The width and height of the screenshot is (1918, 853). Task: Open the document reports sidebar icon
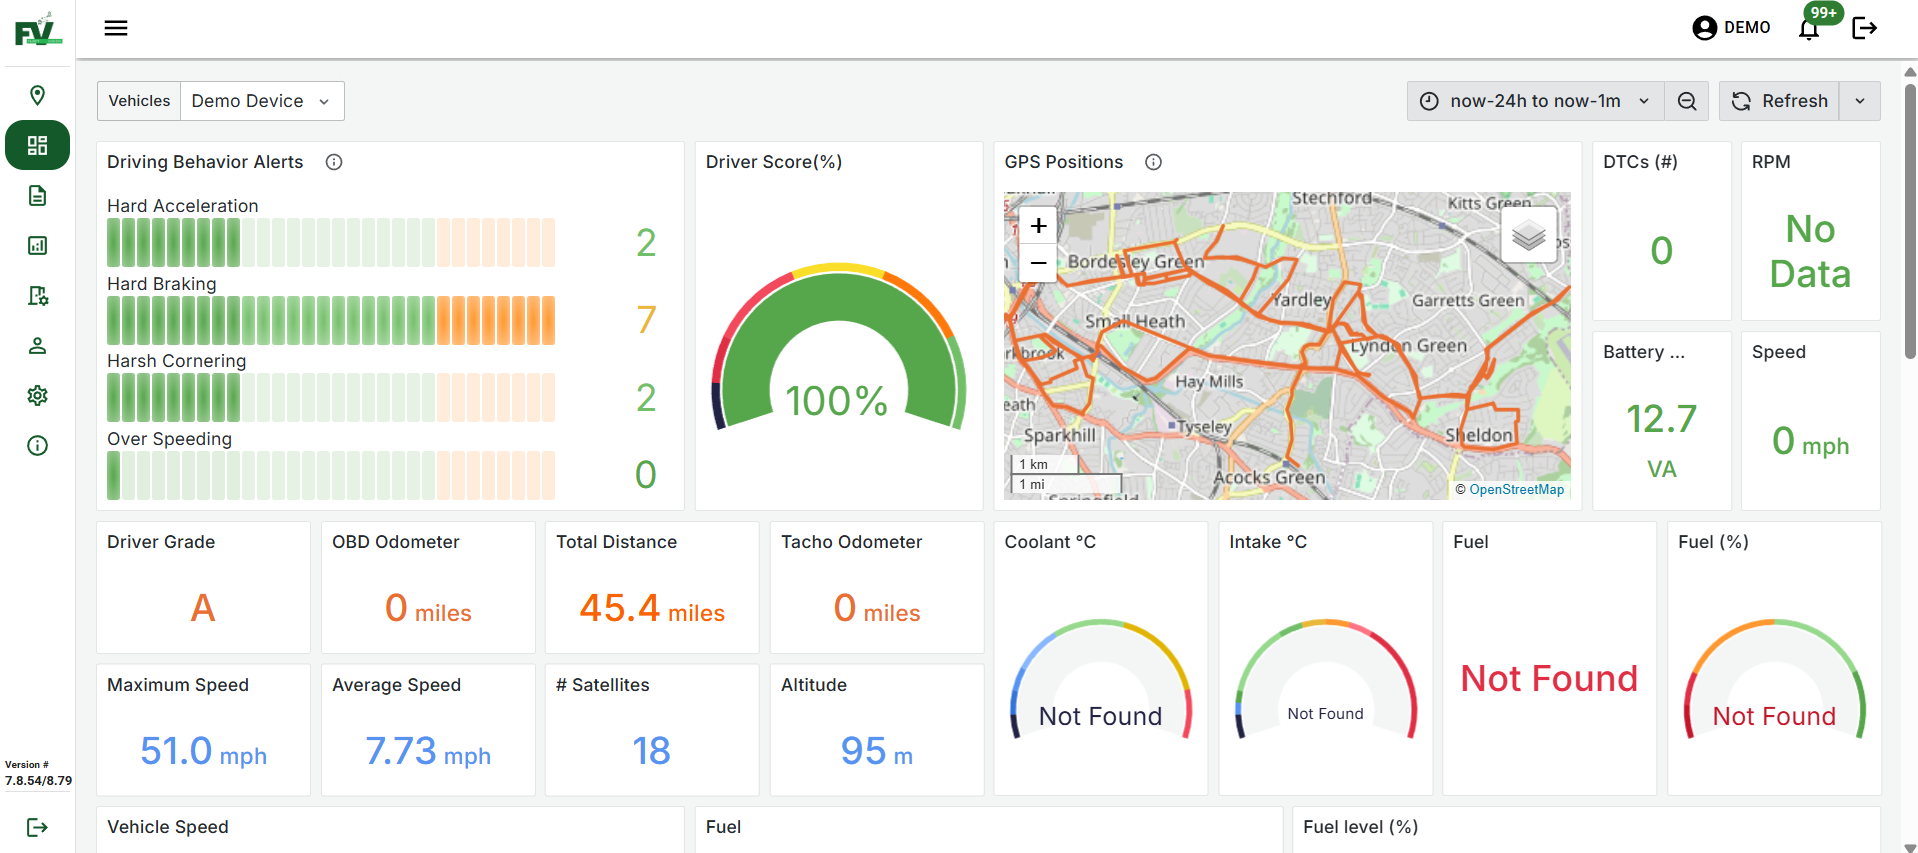tap(38, 196)
